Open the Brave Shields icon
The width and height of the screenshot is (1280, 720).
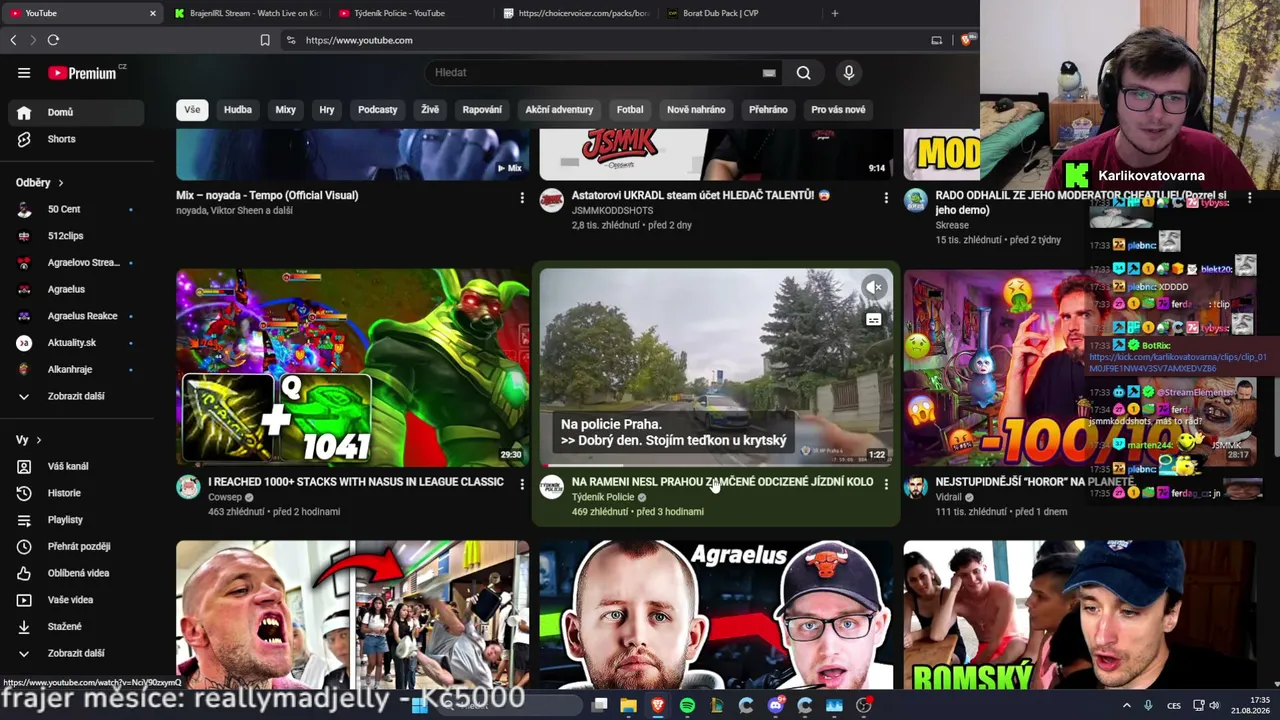tap(967, 40)
